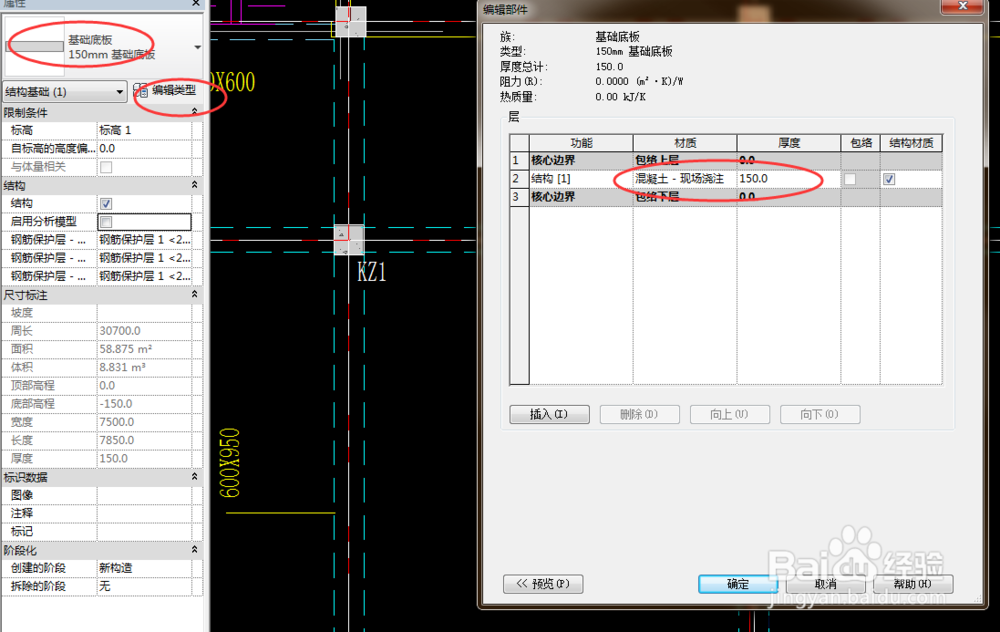Click the 厚度 column header
The width and height of the screenshot is (1000, 632).
789,143
